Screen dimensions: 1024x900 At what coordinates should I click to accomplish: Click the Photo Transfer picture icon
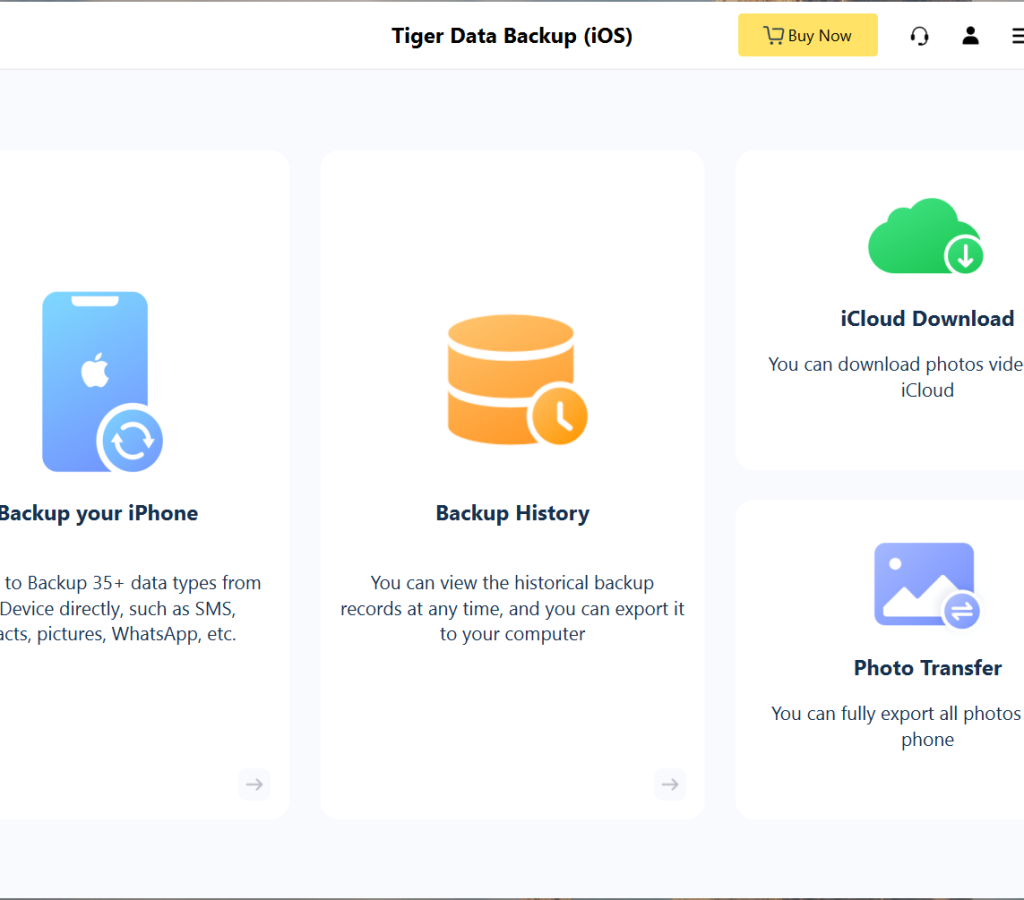927,585
